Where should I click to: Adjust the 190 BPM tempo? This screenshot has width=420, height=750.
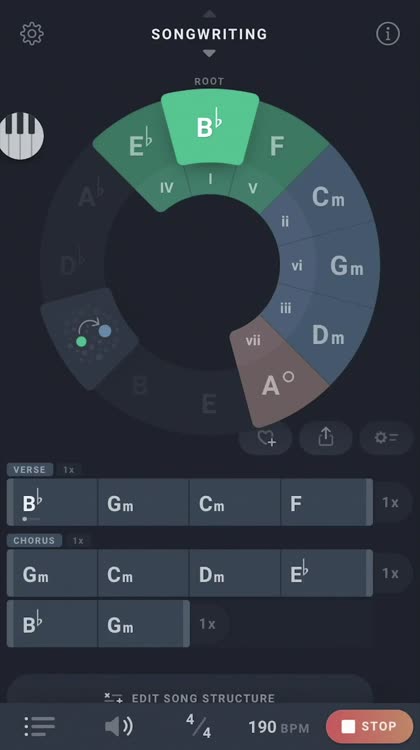(x=279, y=728)
